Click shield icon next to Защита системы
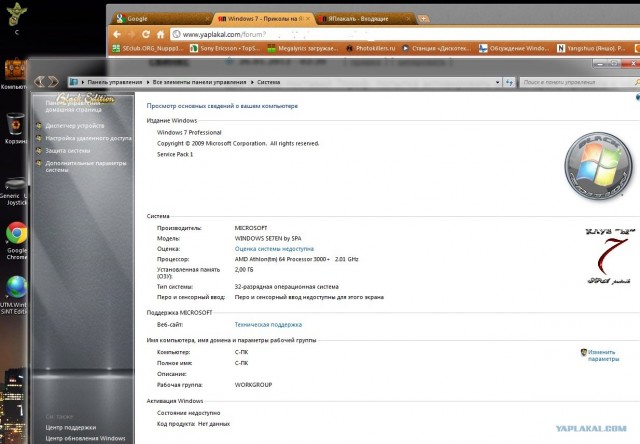Screen dimensions: 640x444 coord(39,151)
